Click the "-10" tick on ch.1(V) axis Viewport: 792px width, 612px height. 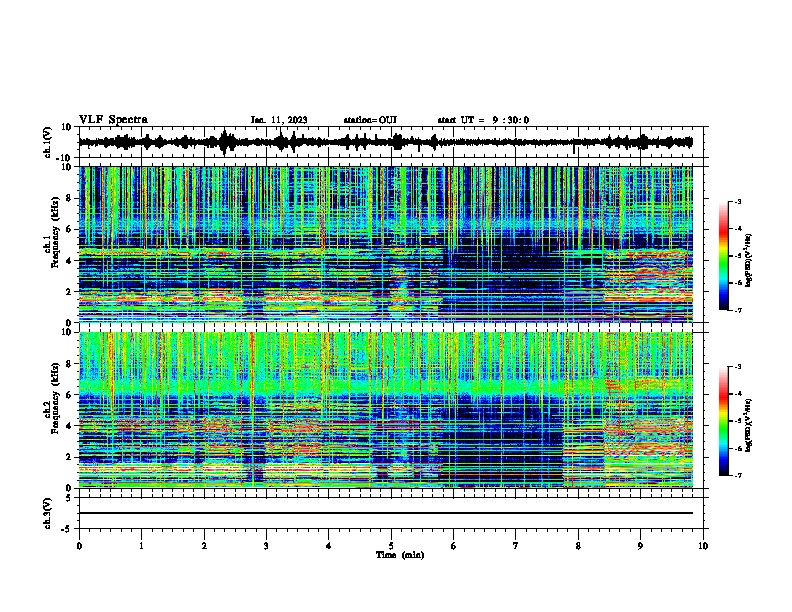(x=65, y=158)
